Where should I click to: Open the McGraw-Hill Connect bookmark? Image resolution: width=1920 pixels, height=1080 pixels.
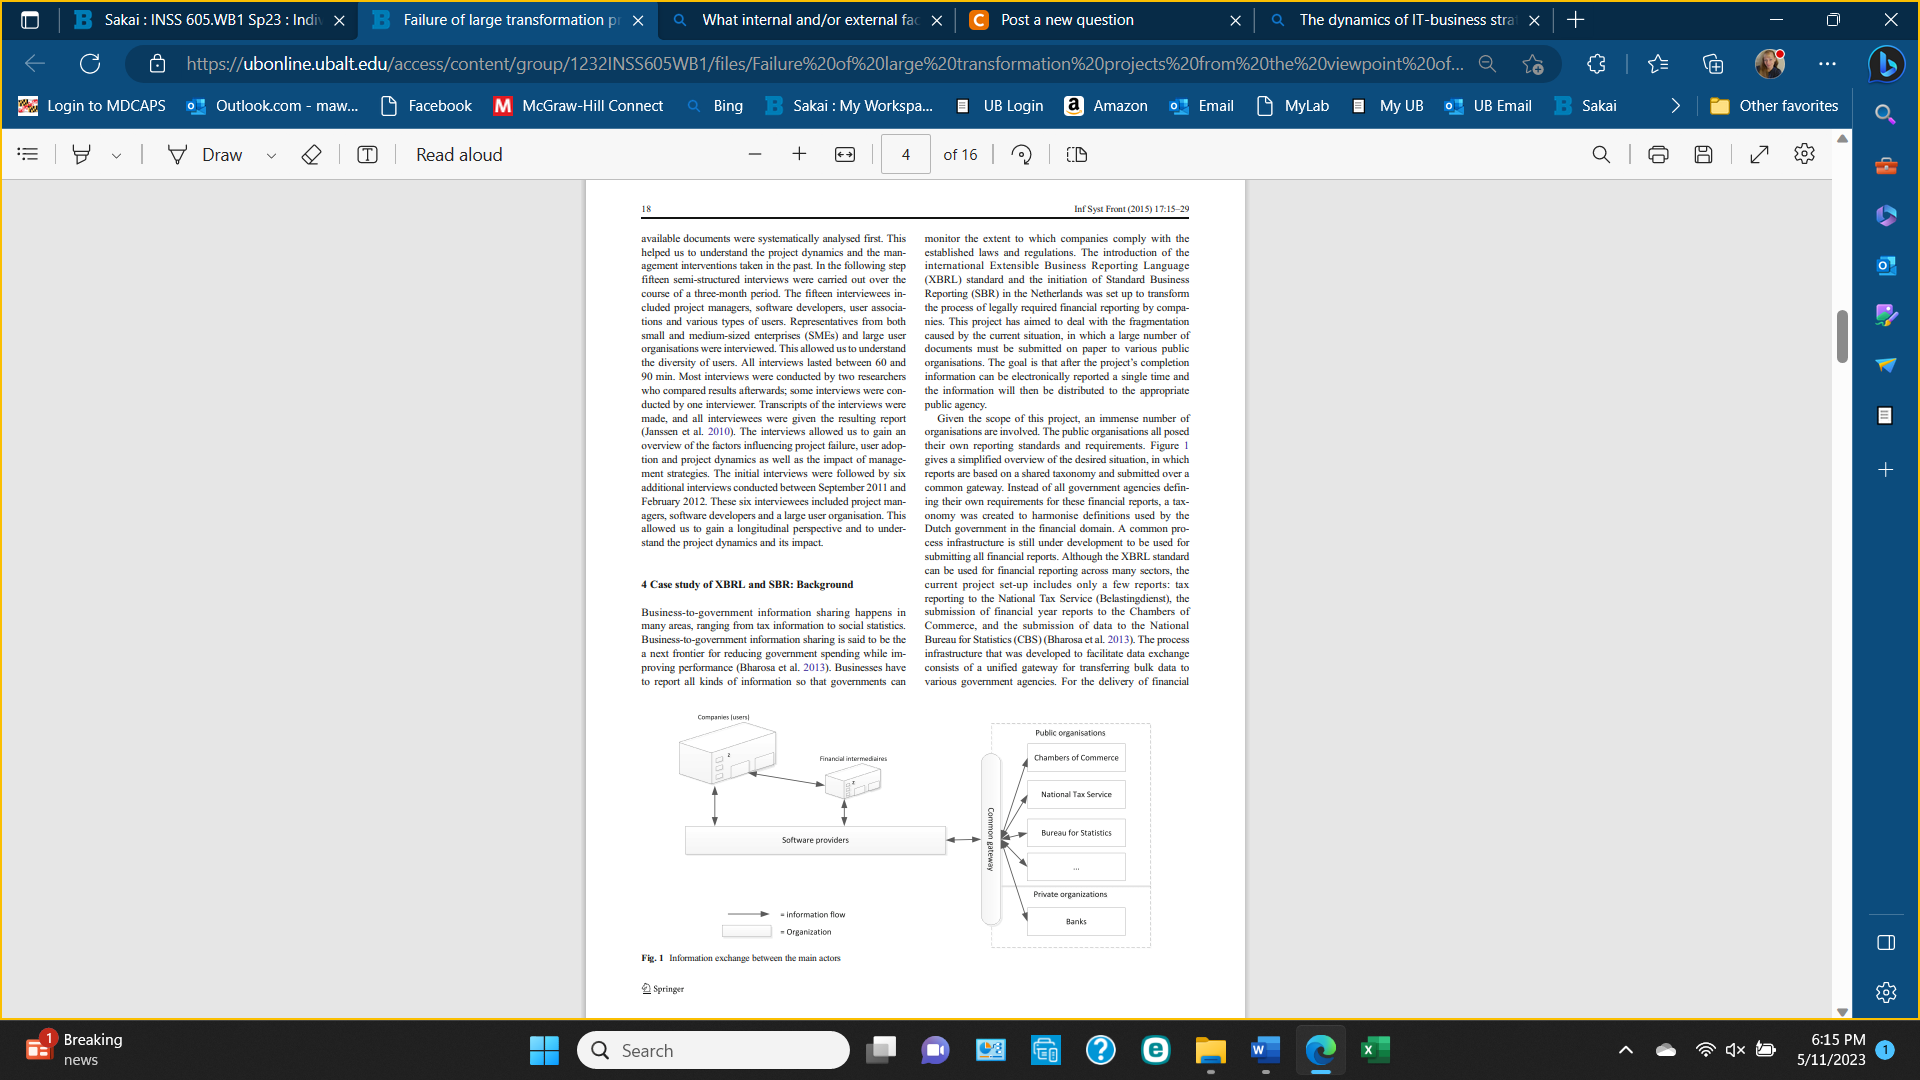pos(578,106)
